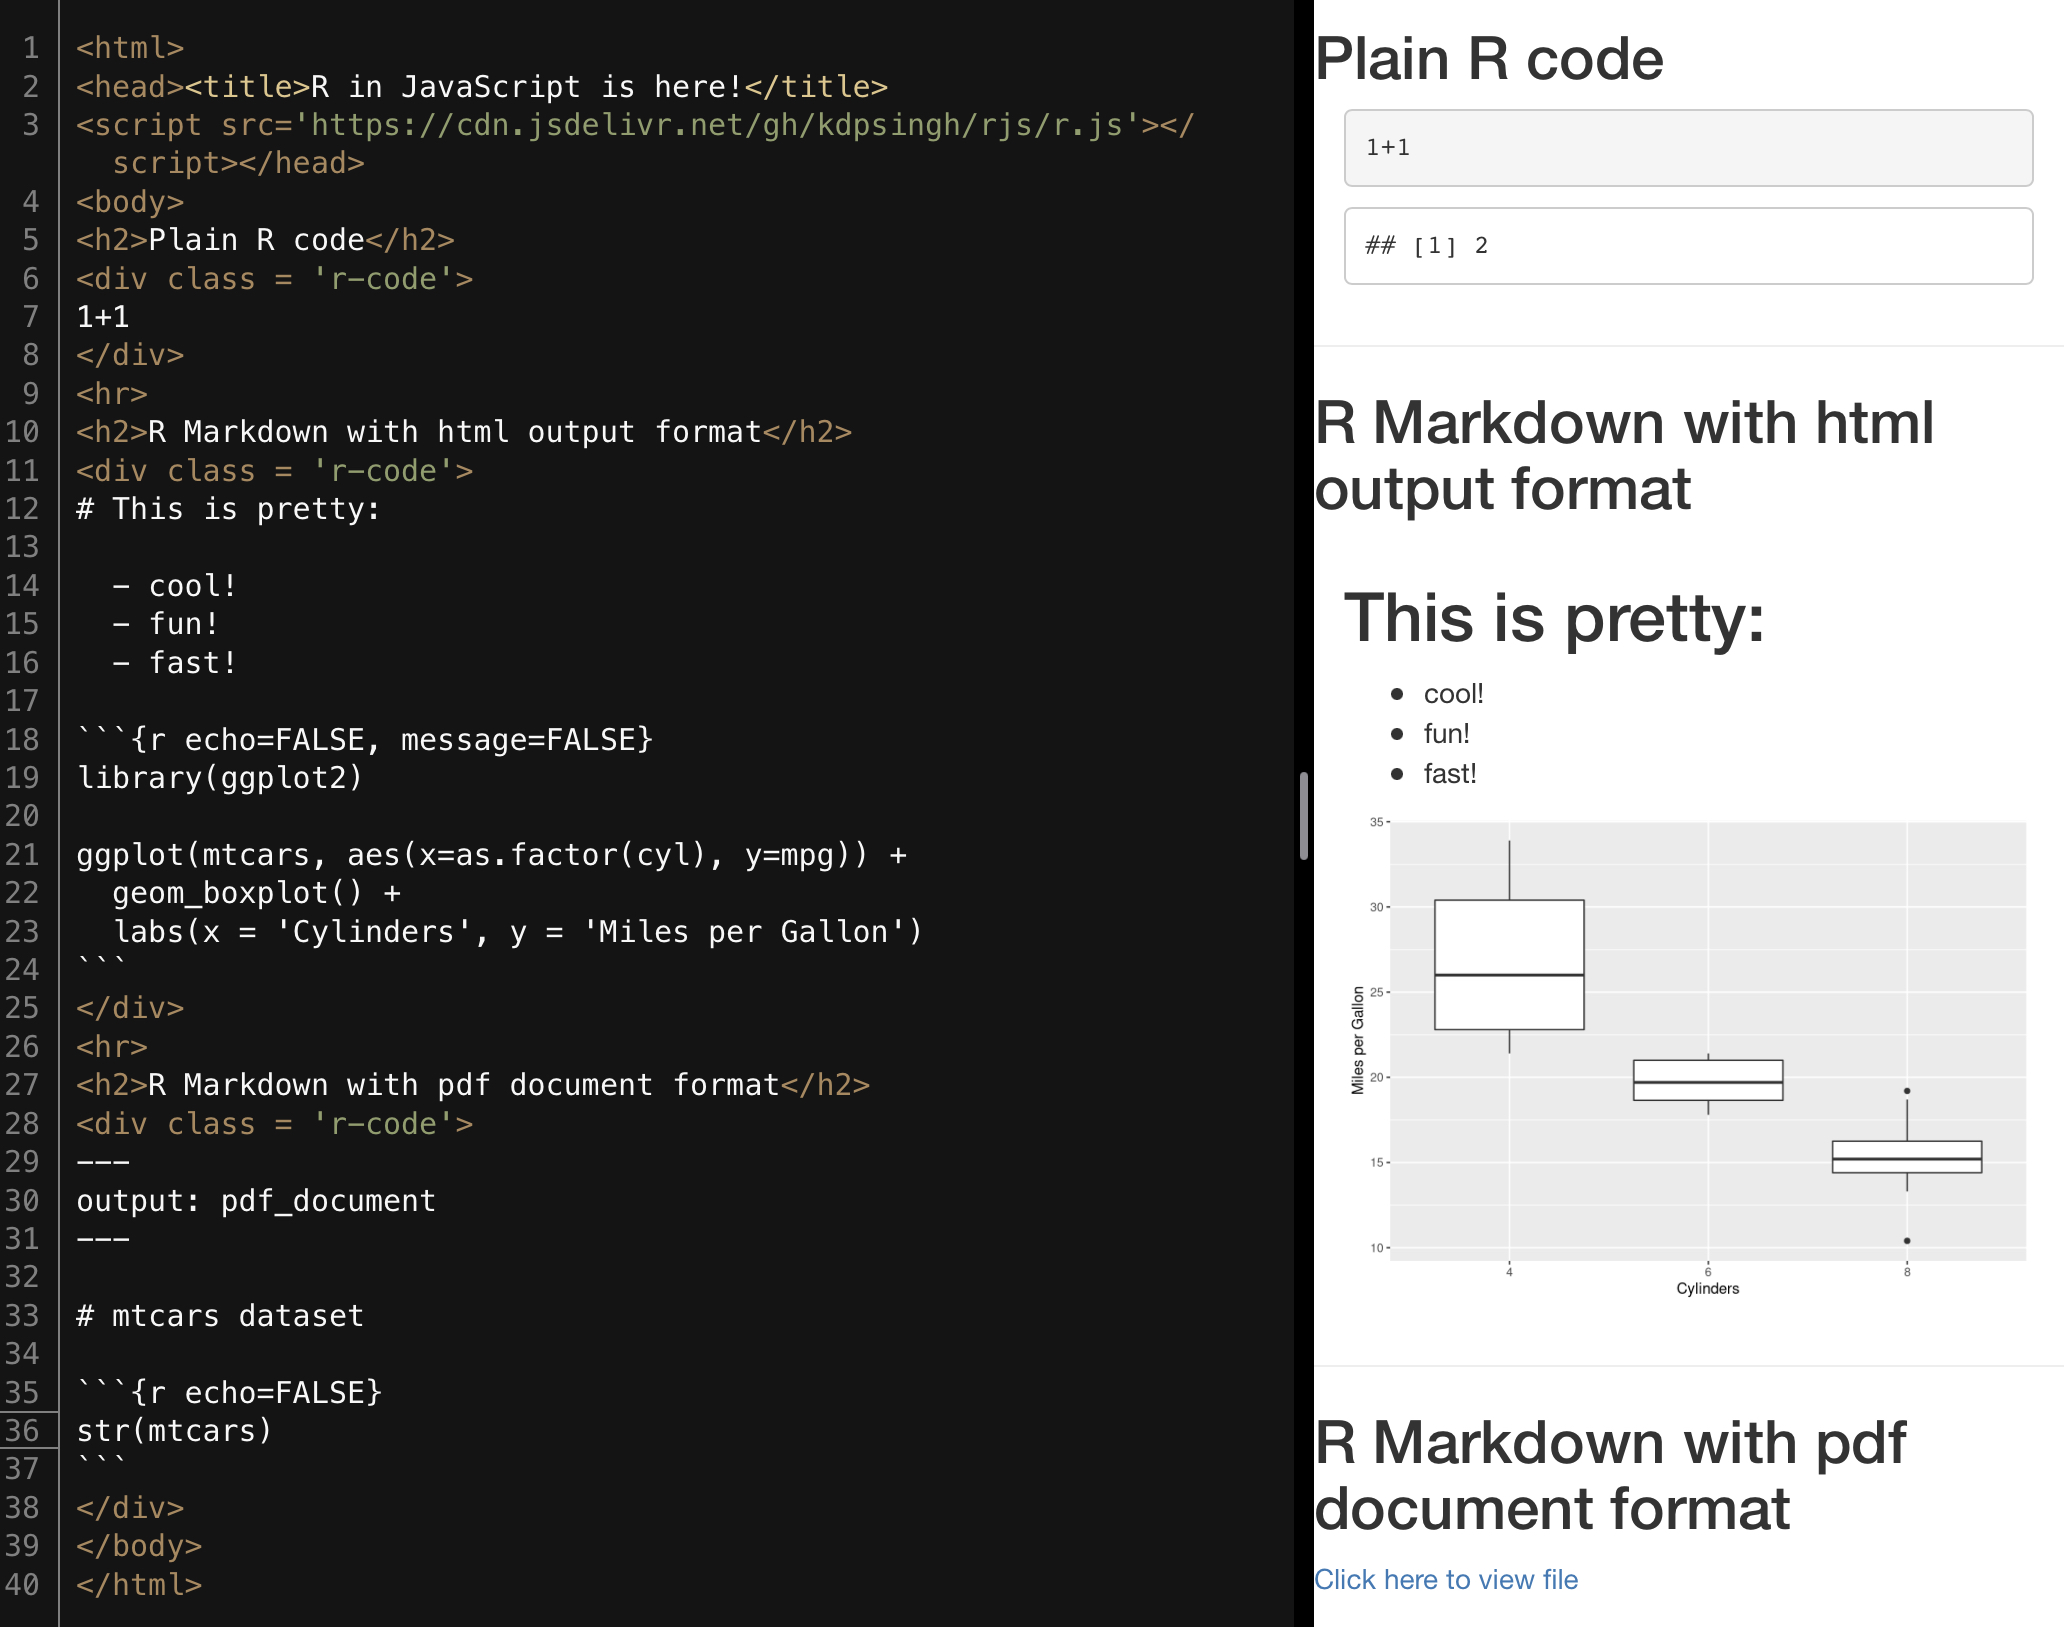Click 'fast!' bullet item in preview
Viewport: 2064px width, 1627px height.
point(1449,774)
